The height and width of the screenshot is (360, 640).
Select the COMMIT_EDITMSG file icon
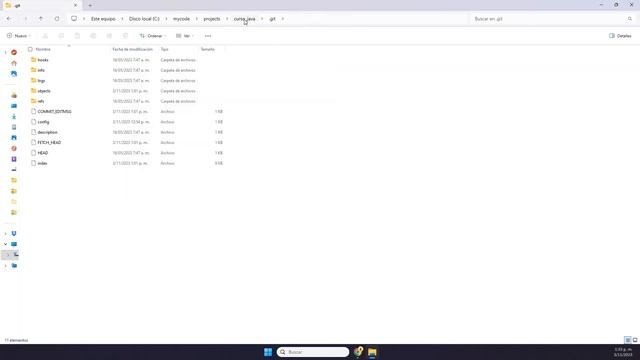pos(33,111)
